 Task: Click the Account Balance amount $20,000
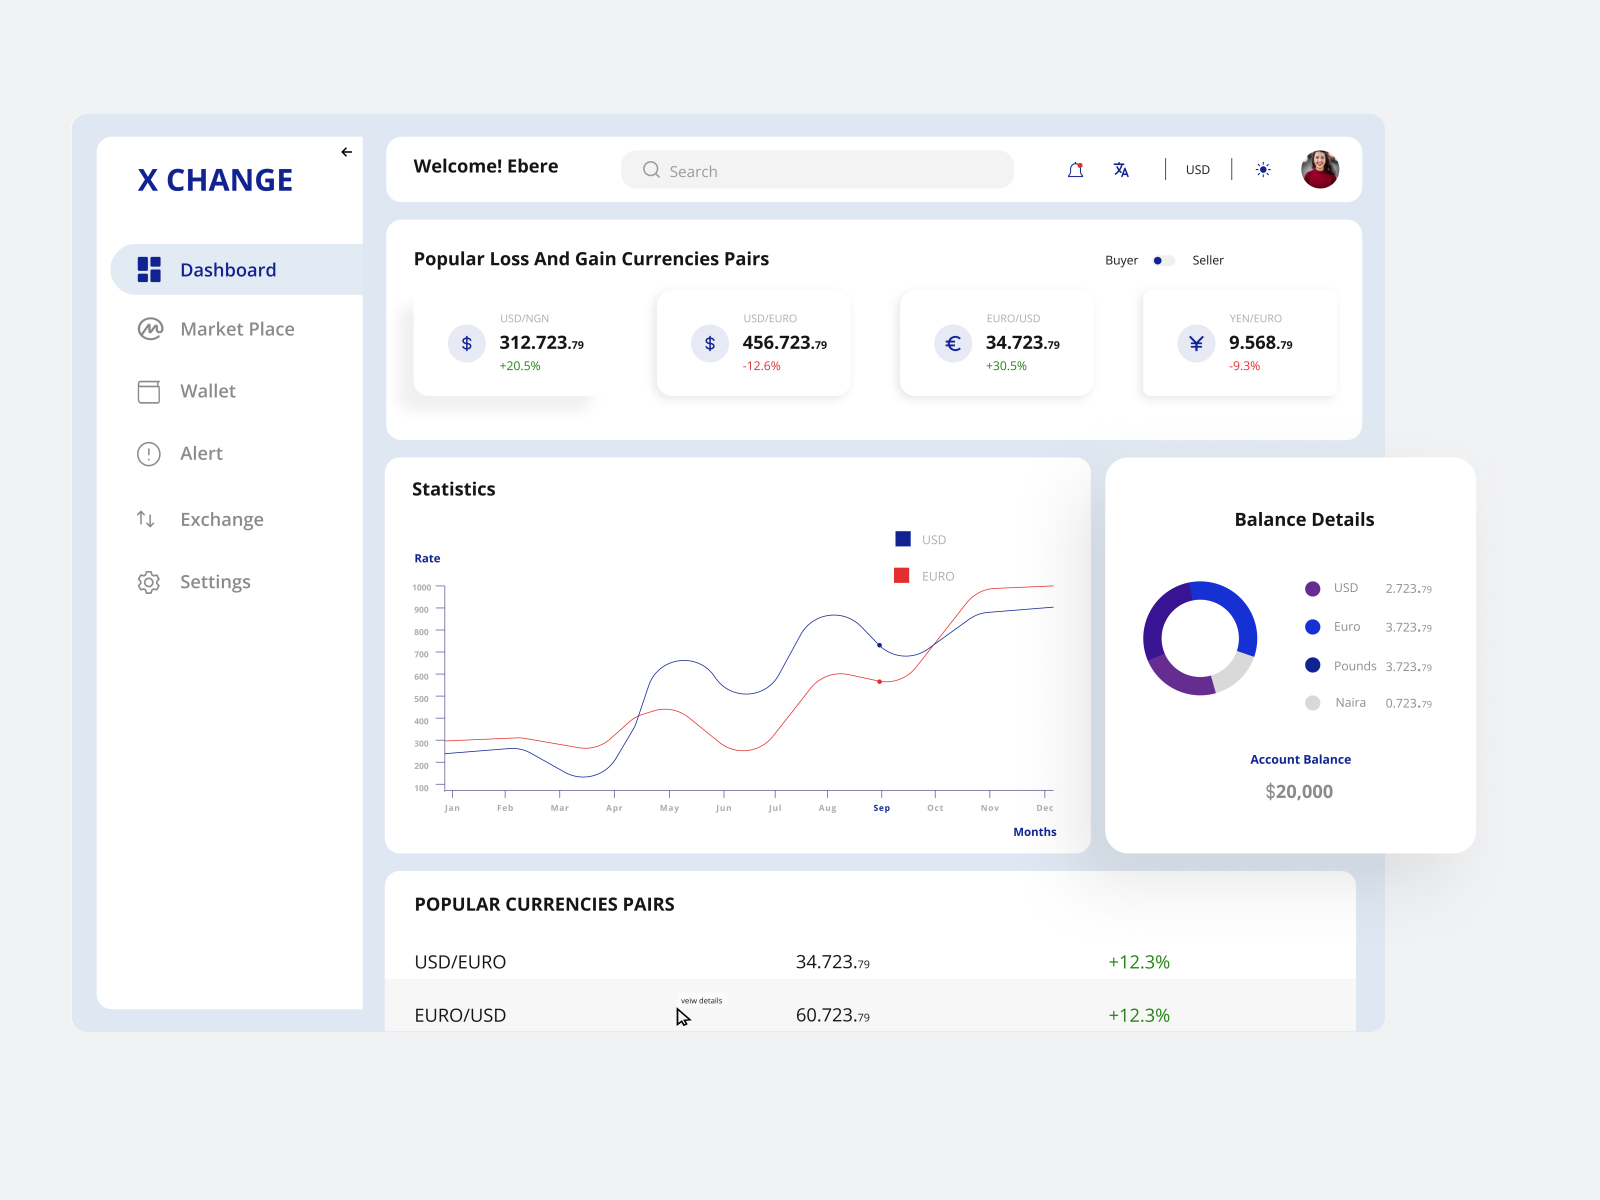pos(1298,791)
